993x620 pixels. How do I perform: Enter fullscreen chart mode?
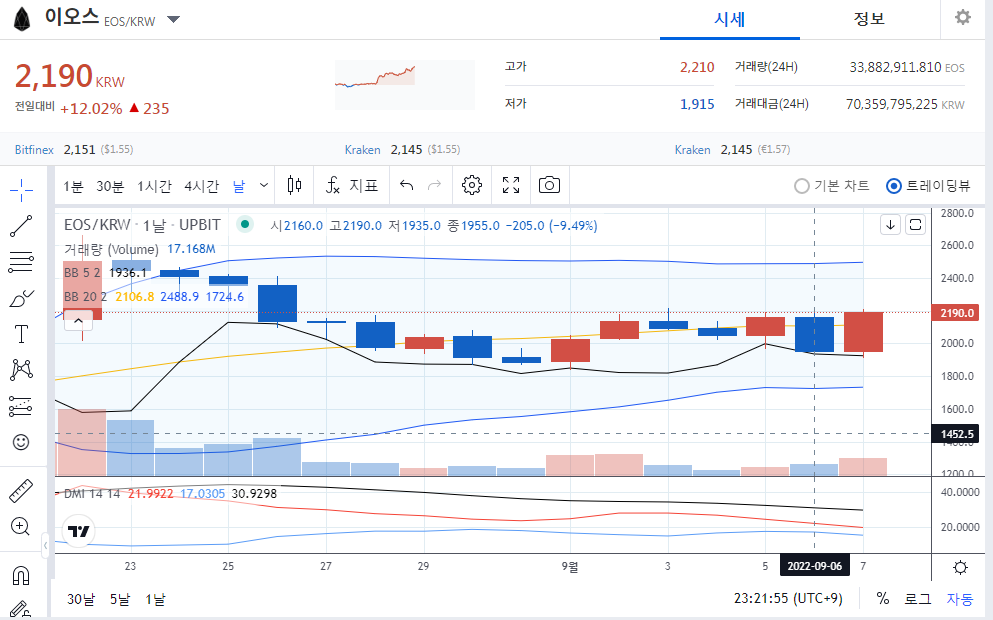click(x=511, y=186)
